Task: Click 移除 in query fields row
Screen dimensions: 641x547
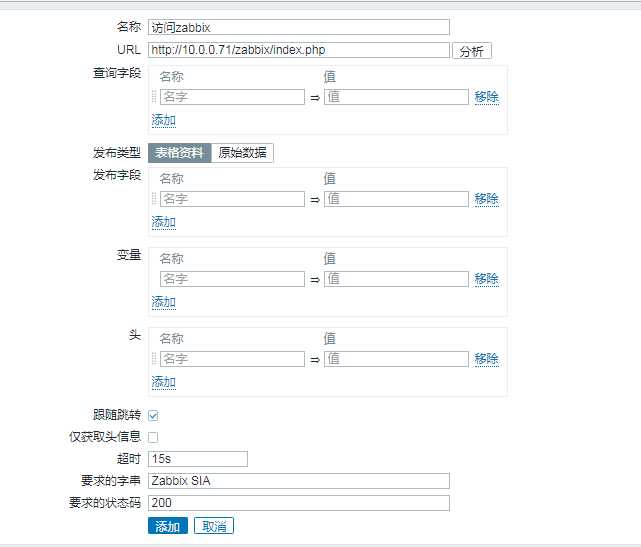Action: [486, 97]
